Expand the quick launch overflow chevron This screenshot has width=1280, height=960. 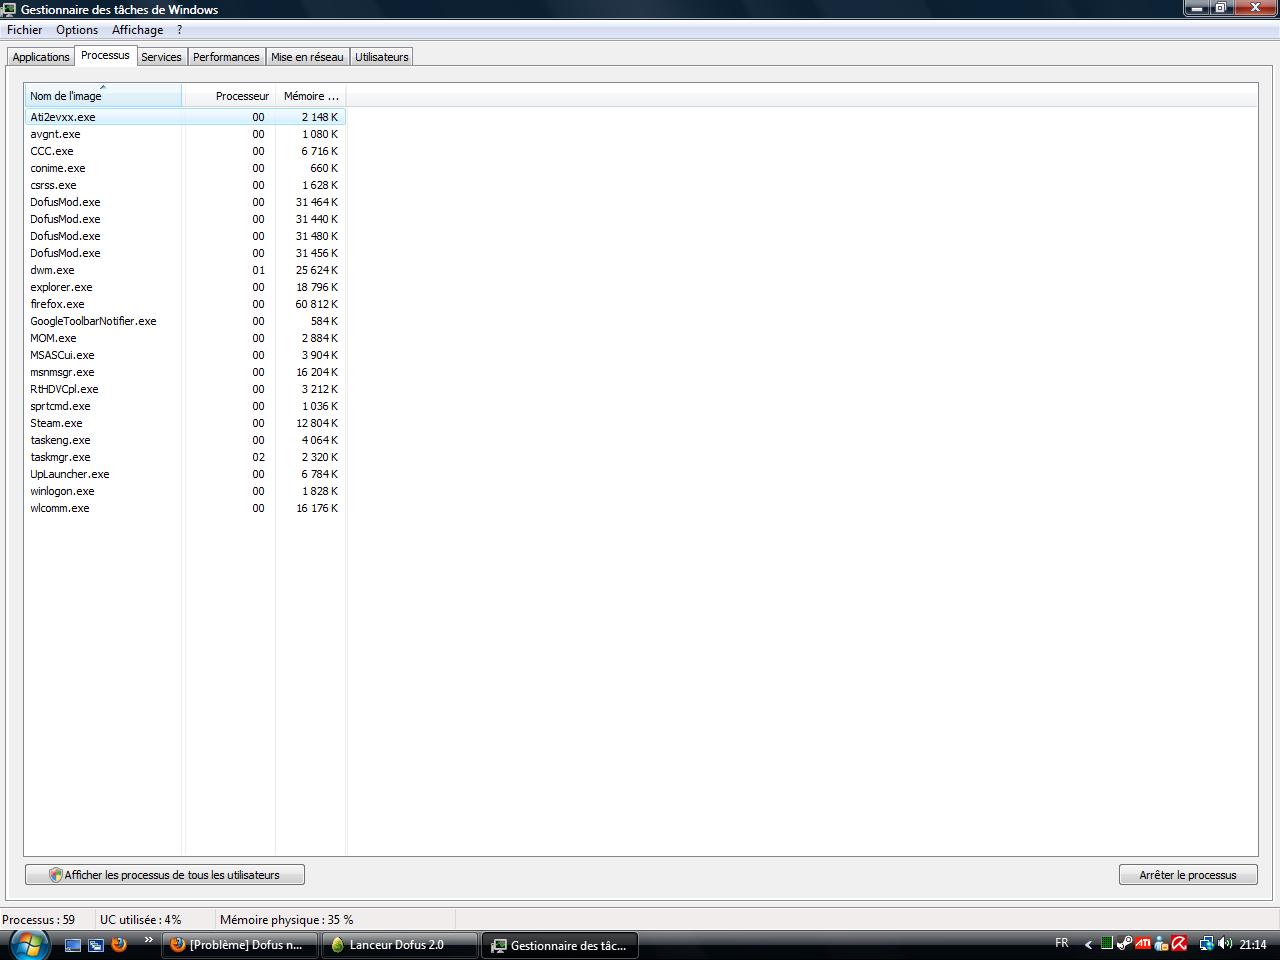[x=149, y=940]
